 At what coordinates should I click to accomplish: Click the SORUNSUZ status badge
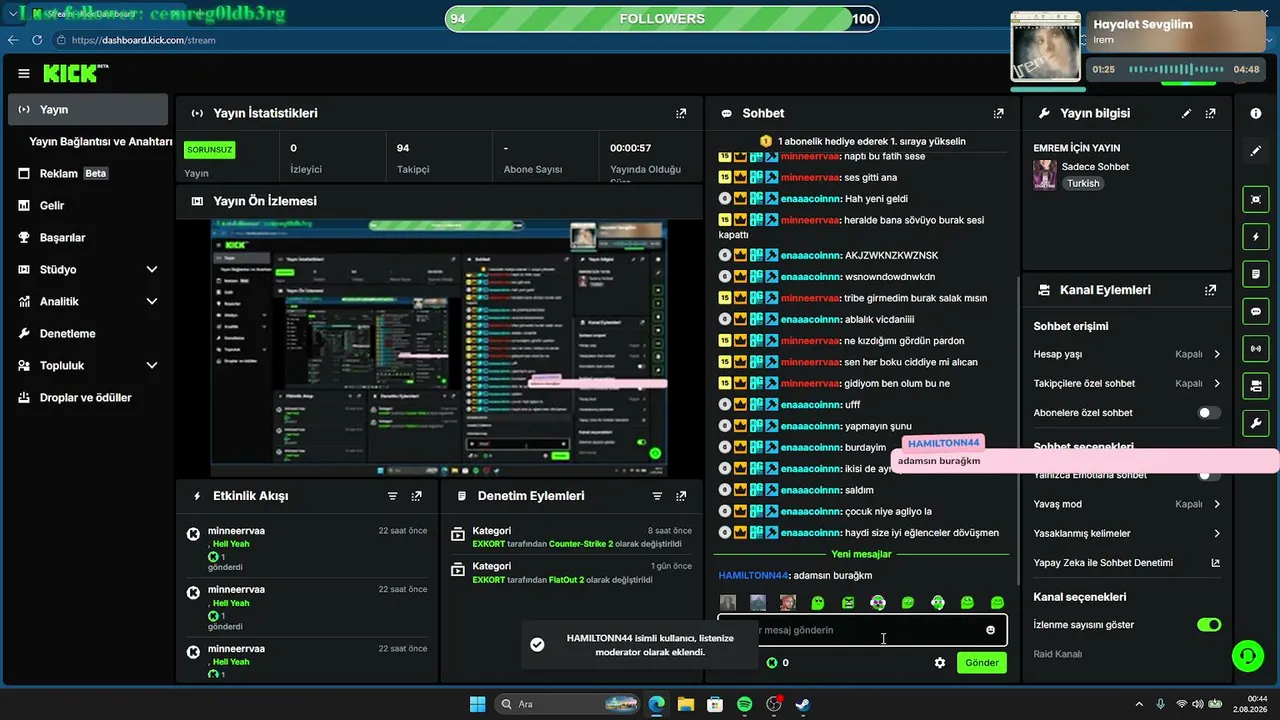tap(210, 150)
